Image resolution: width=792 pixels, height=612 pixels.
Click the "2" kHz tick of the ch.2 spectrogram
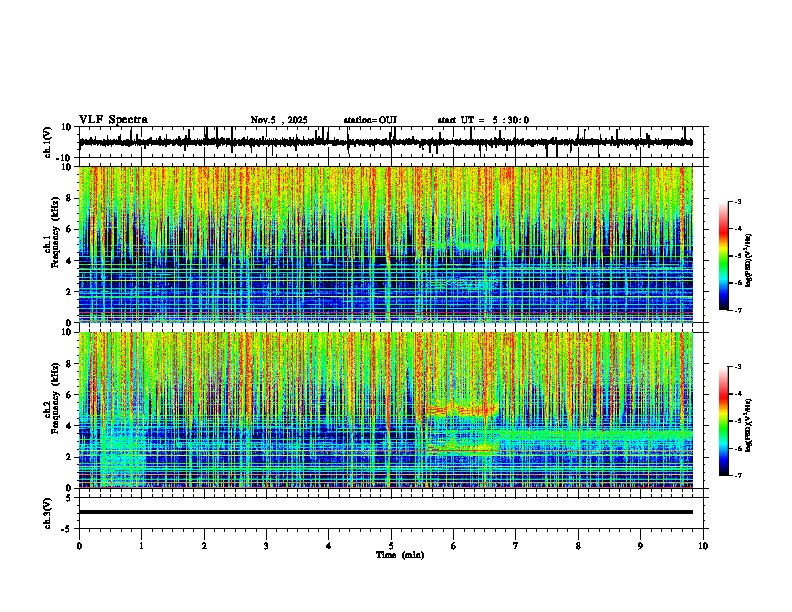[69, 457]
